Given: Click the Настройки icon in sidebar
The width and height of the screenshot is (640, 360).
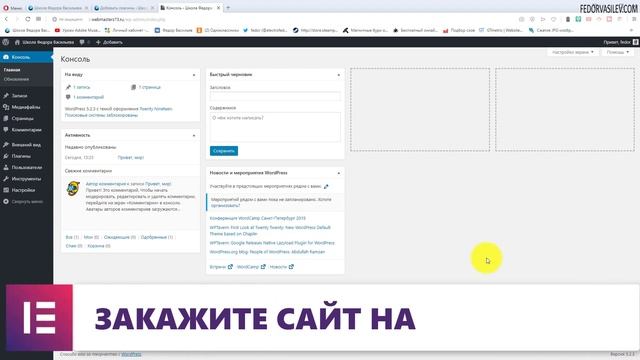Looking at the screenshot, I should tap(6, 190).
